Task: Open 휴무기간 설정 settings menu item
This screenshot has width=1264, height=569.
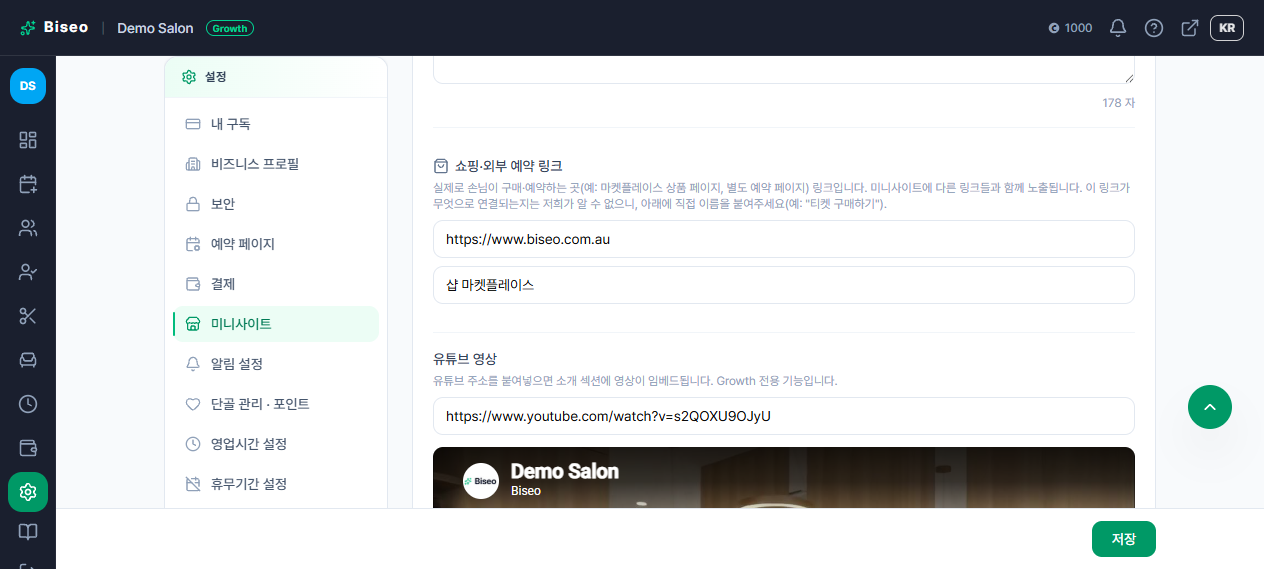Action: pyautogui.click(x=276, y=484)
